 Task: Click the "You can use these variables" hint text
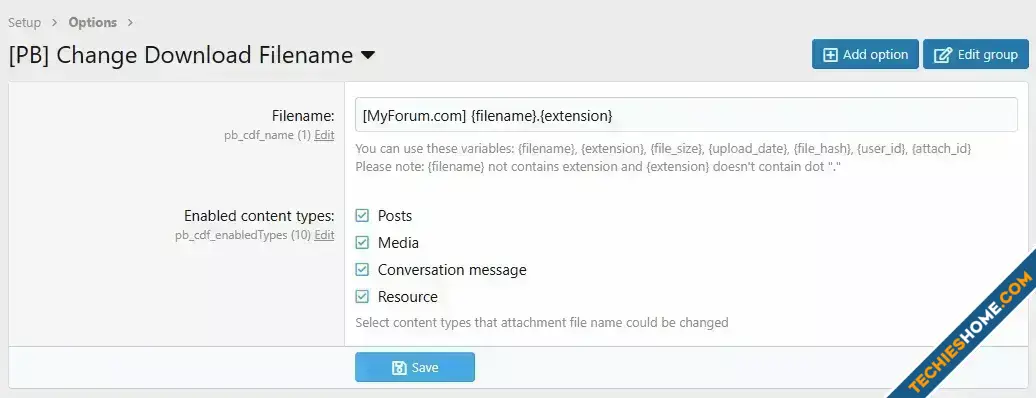click(x=663, y=149)
